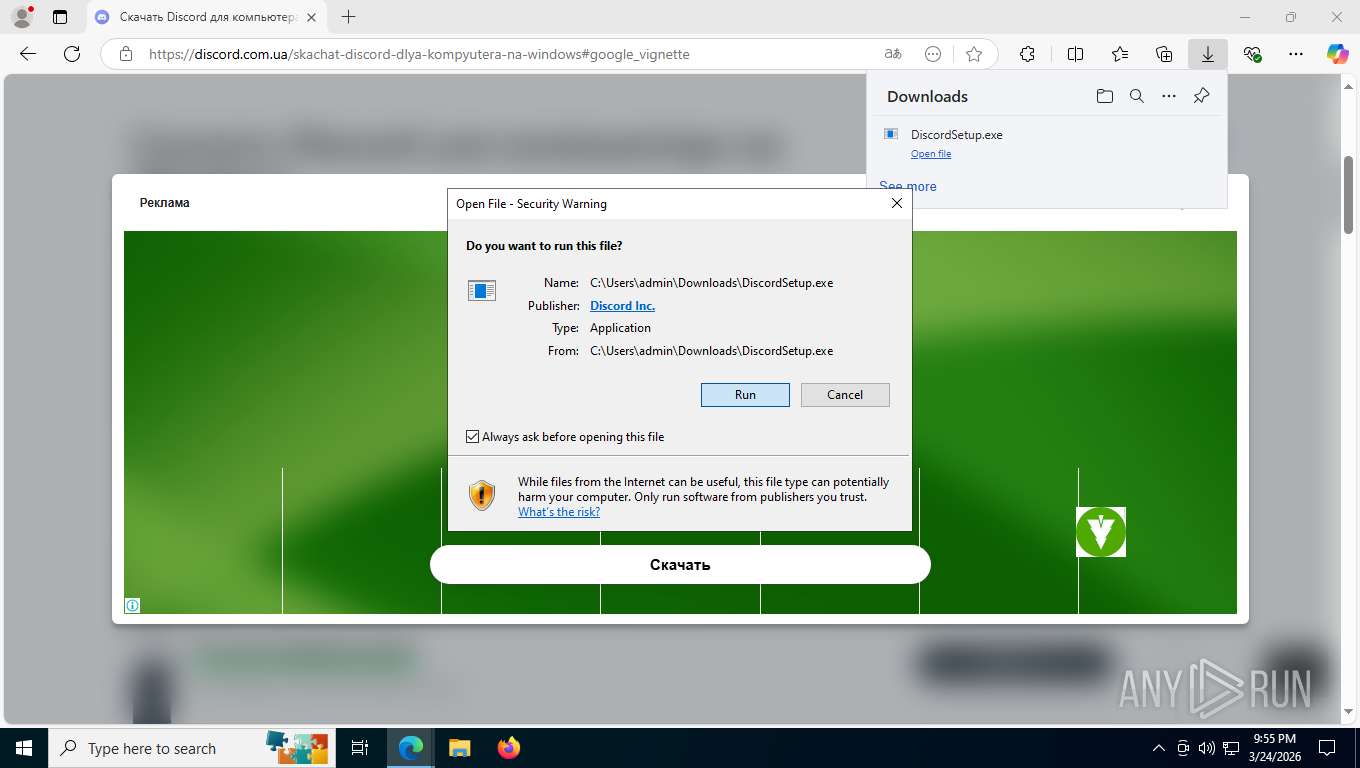Click See more in Downloads
This screenshot has width=1360, height=768.
coord(908,186)
